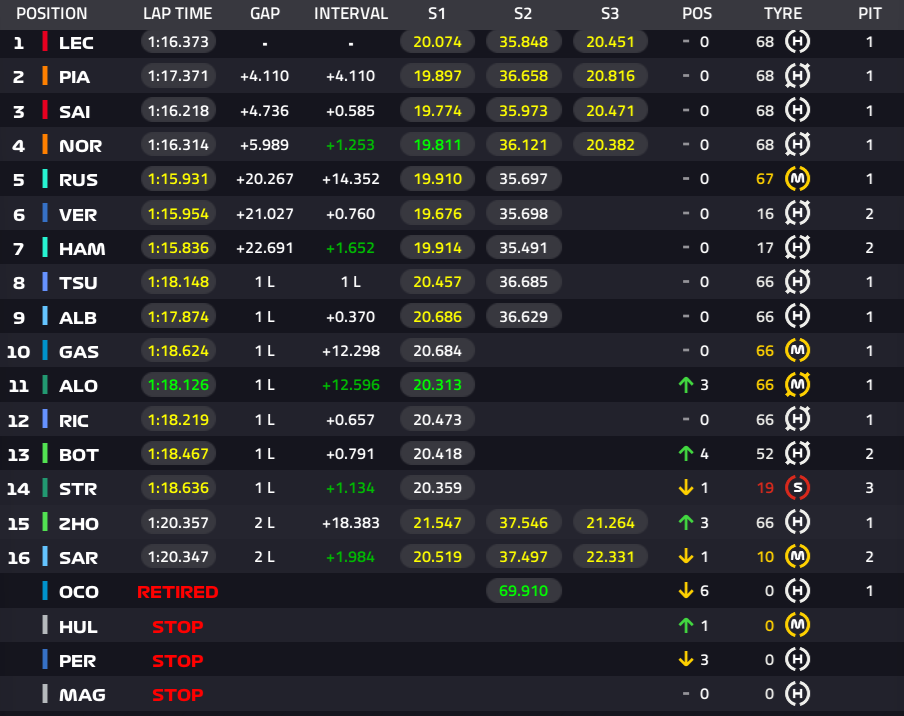Click the STOP status for HUL
The image size is (904, 716).
178,627
